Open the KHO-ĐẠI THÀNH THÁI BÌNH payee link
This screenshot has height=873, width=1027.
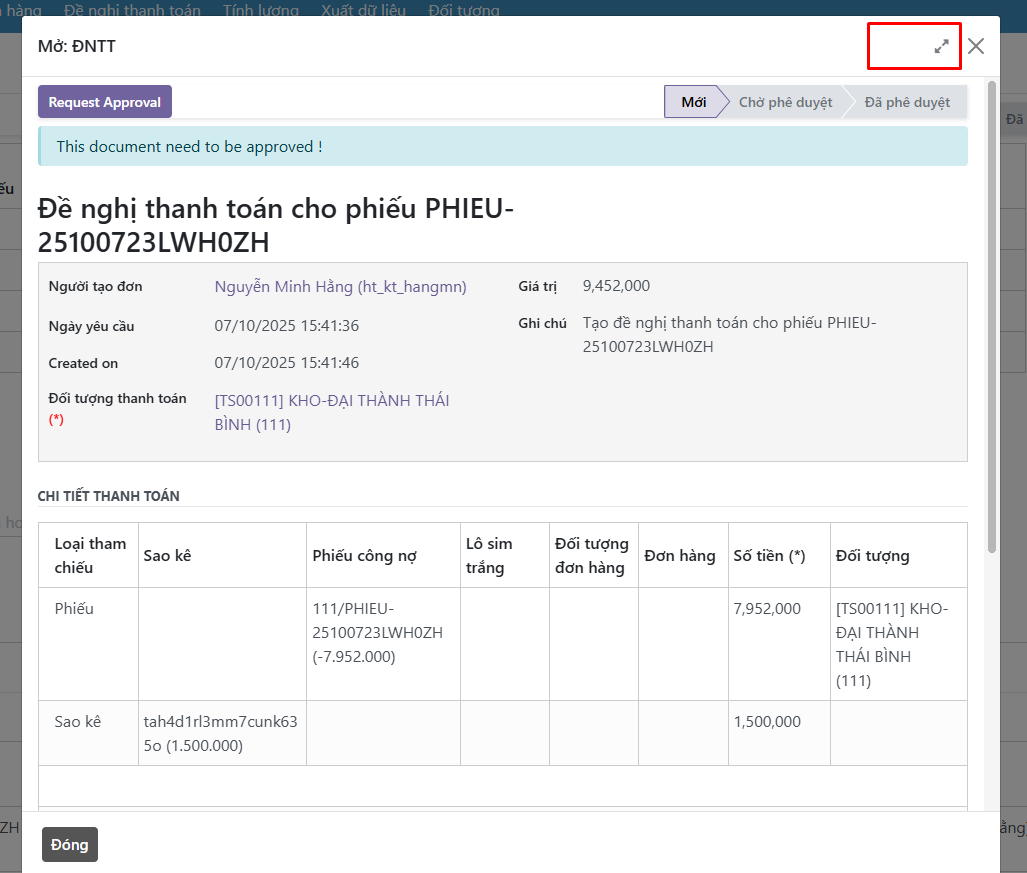coord(331,412)
